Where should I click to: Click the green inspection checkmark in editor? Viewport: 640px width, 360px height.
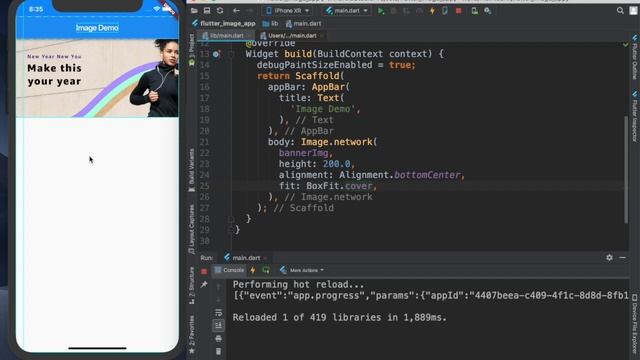coord(625,44)
